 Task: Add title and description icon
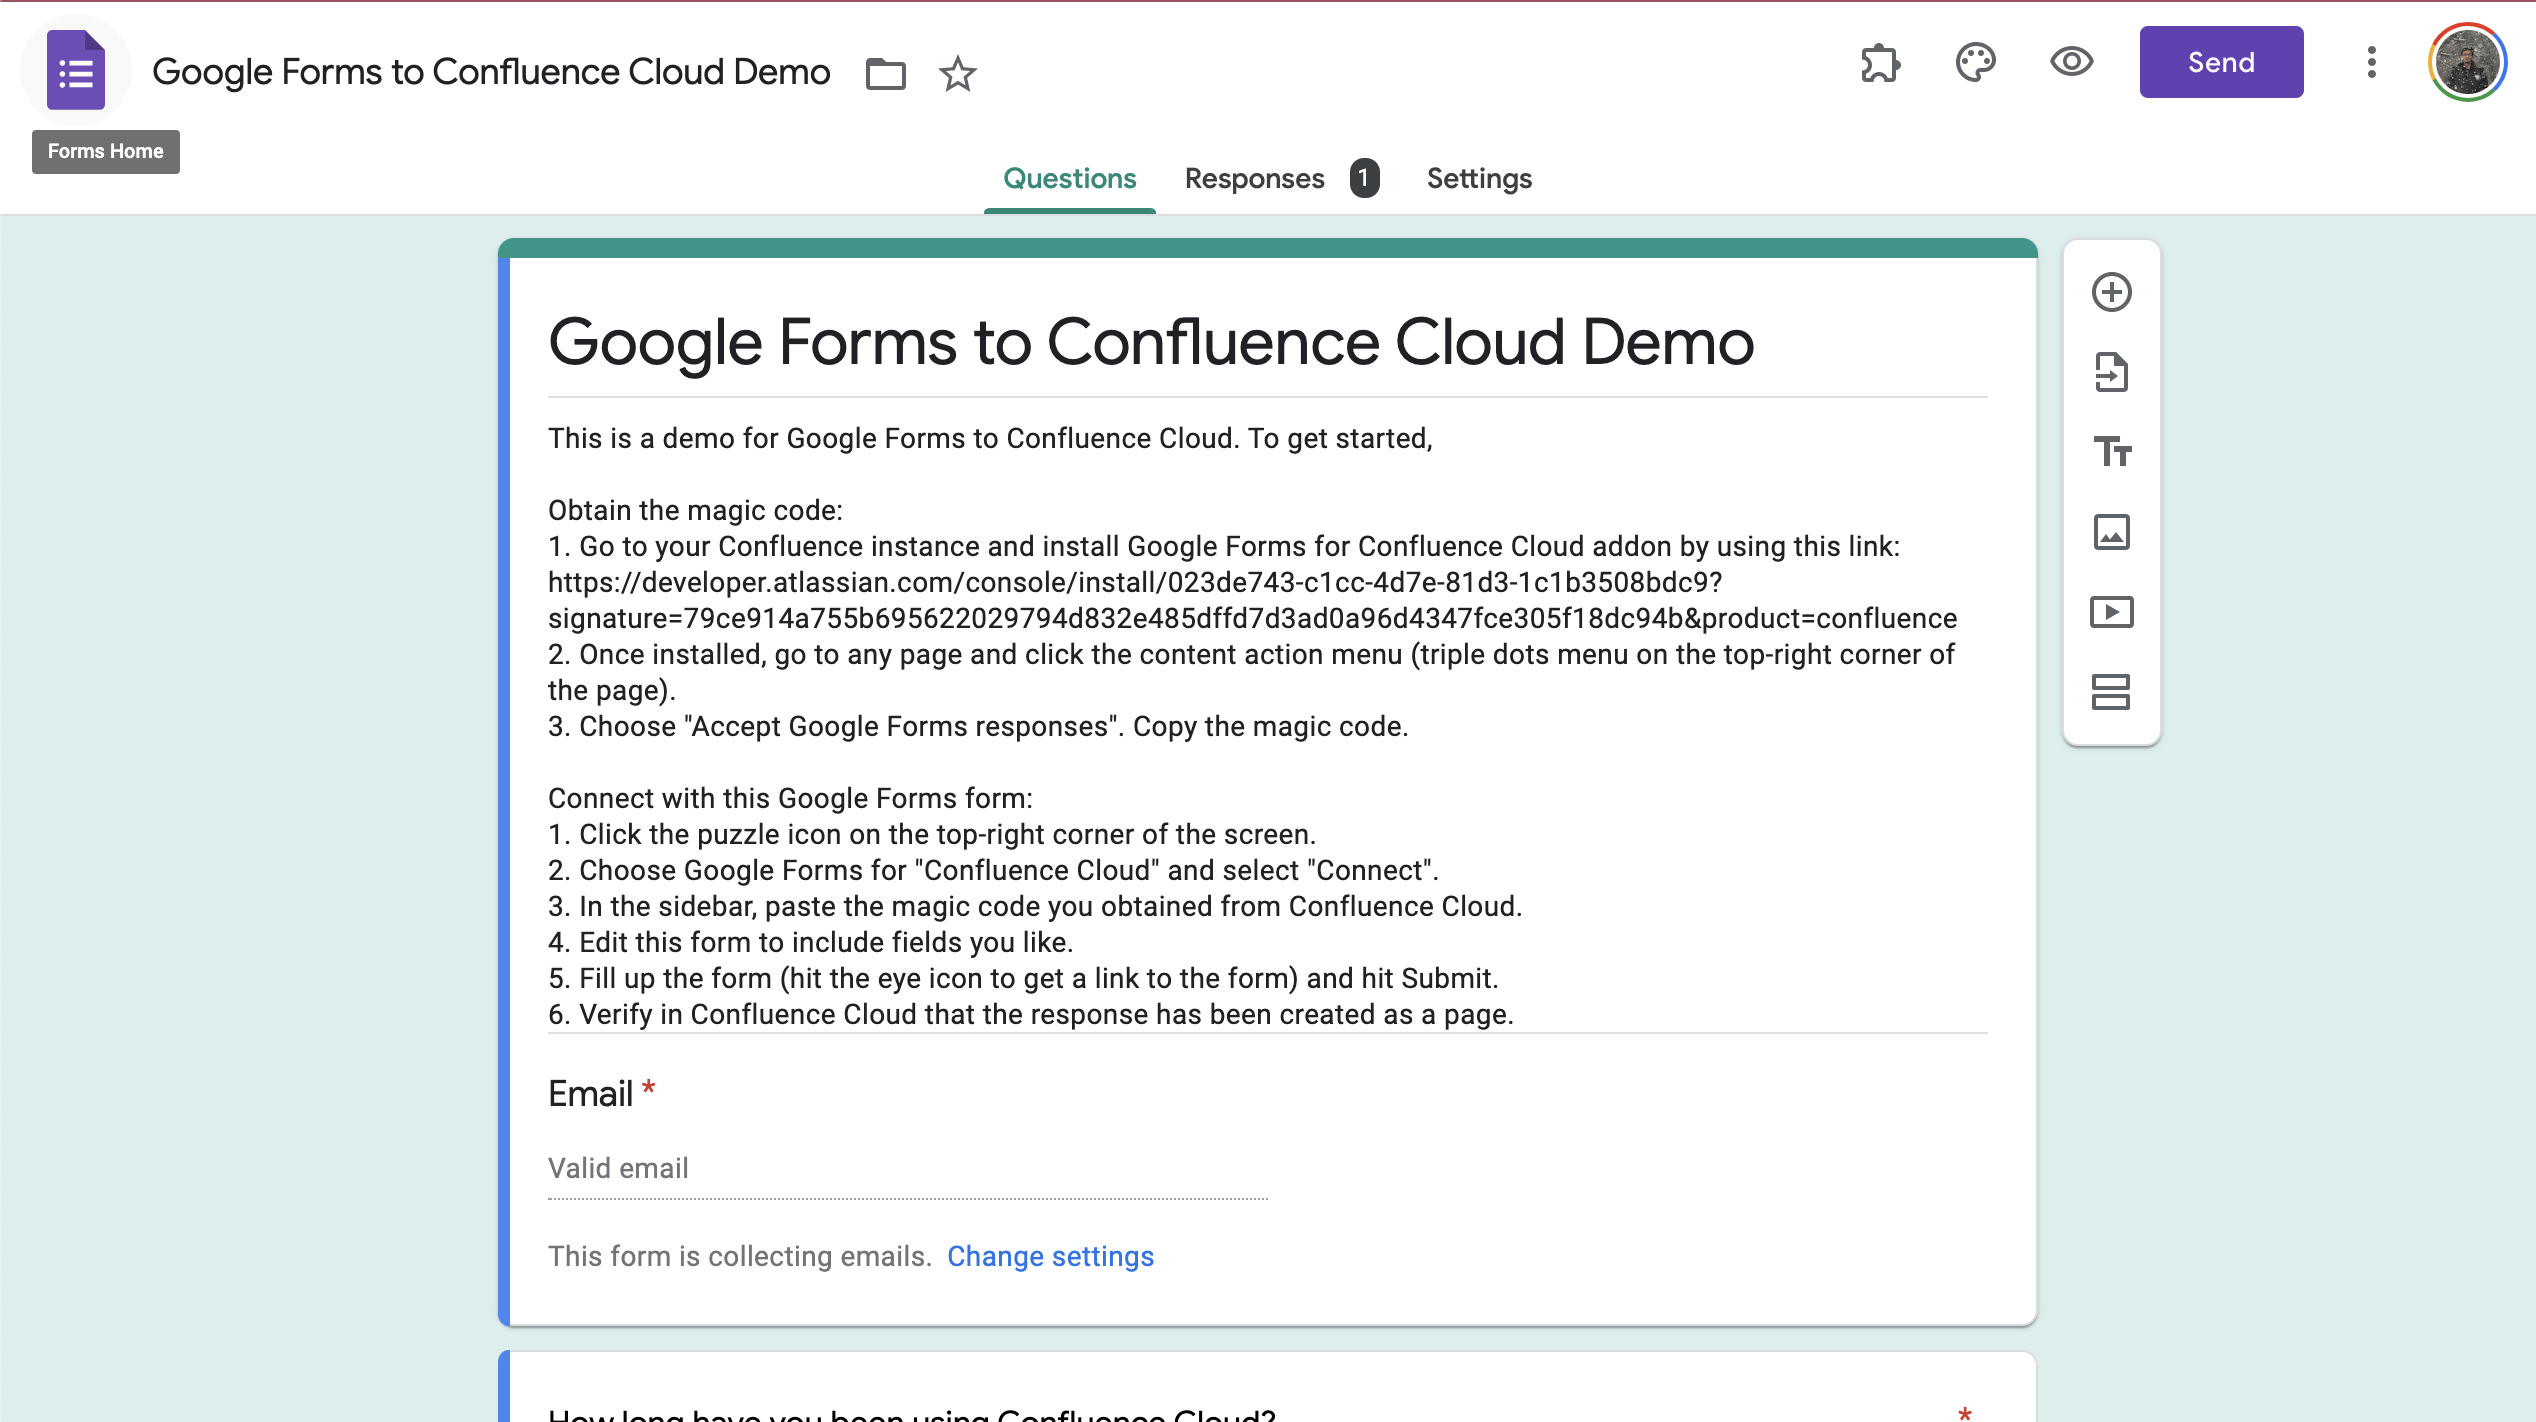tap(2111, 452)
